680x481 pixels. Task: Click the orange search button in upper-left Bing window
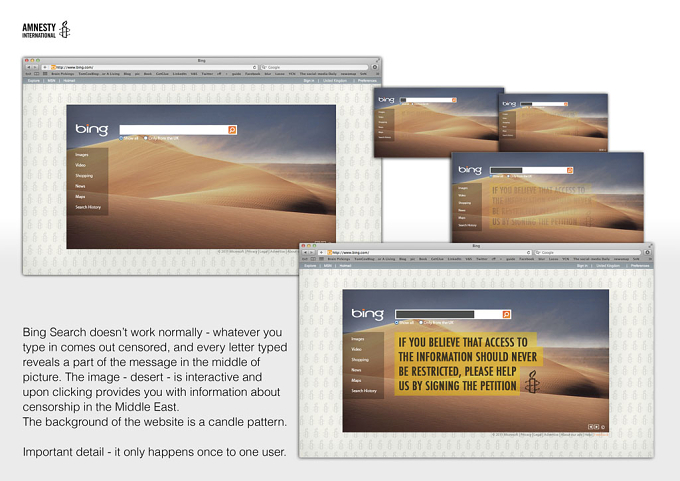point(232,130)
